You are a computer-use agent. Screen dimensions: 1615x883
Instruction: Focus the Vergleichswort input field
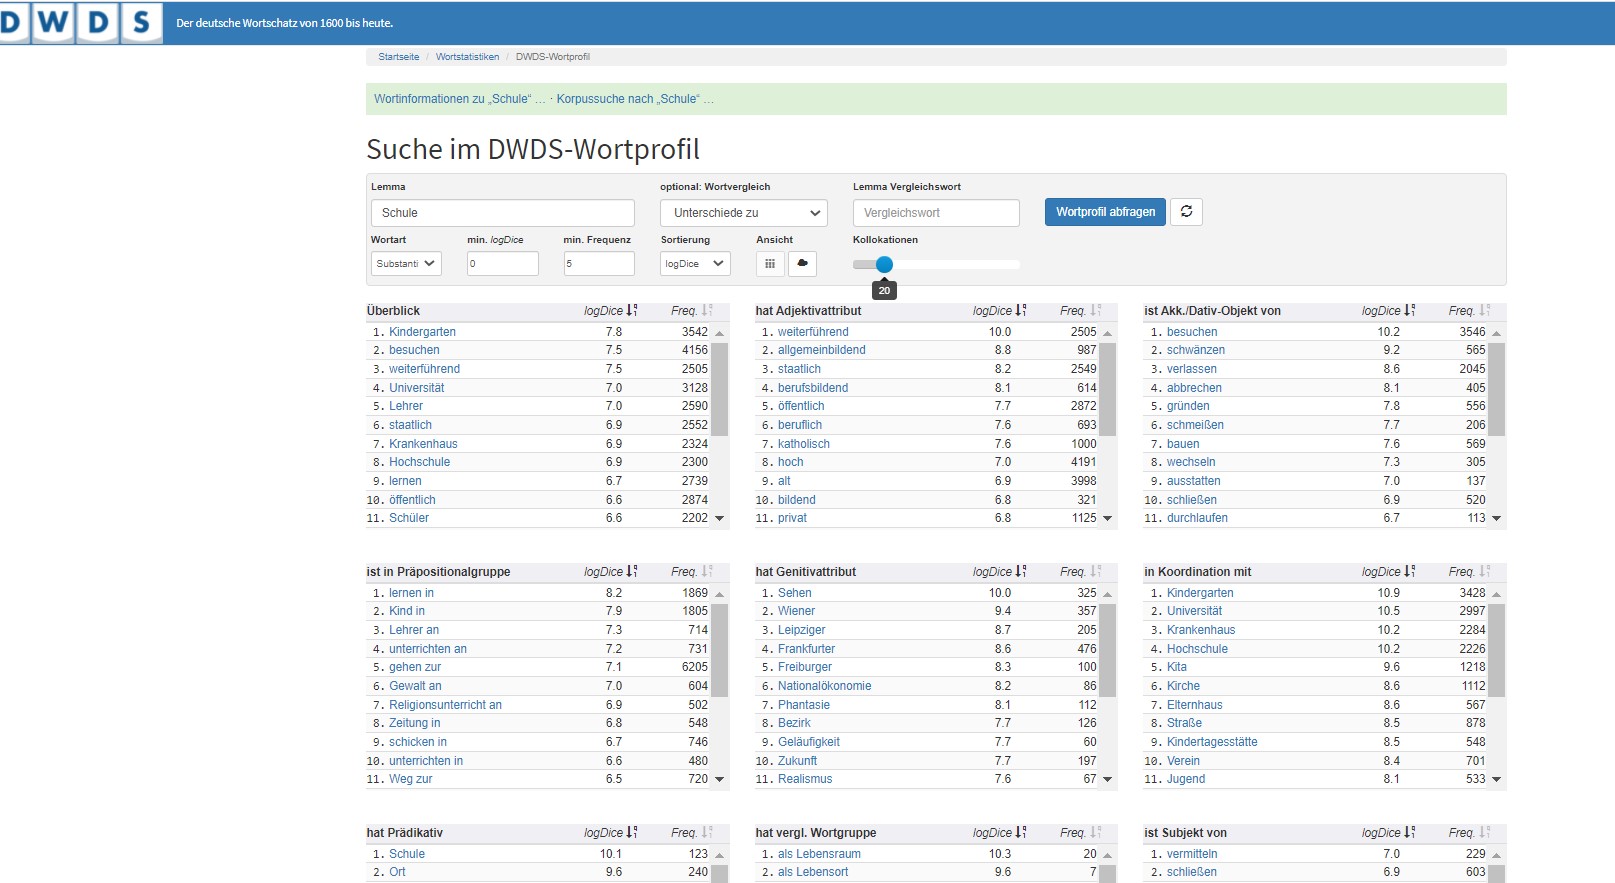[x=936, y=213]
